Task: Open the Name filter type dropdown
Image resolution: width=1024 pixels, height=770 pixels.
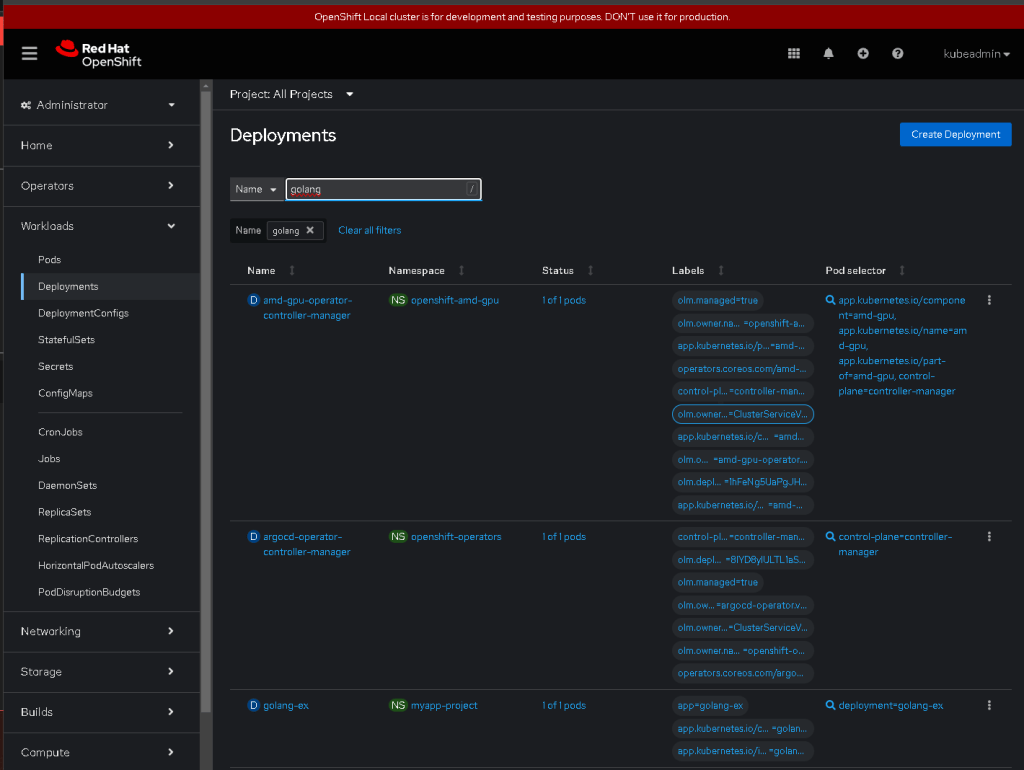Action: point(256,189)
